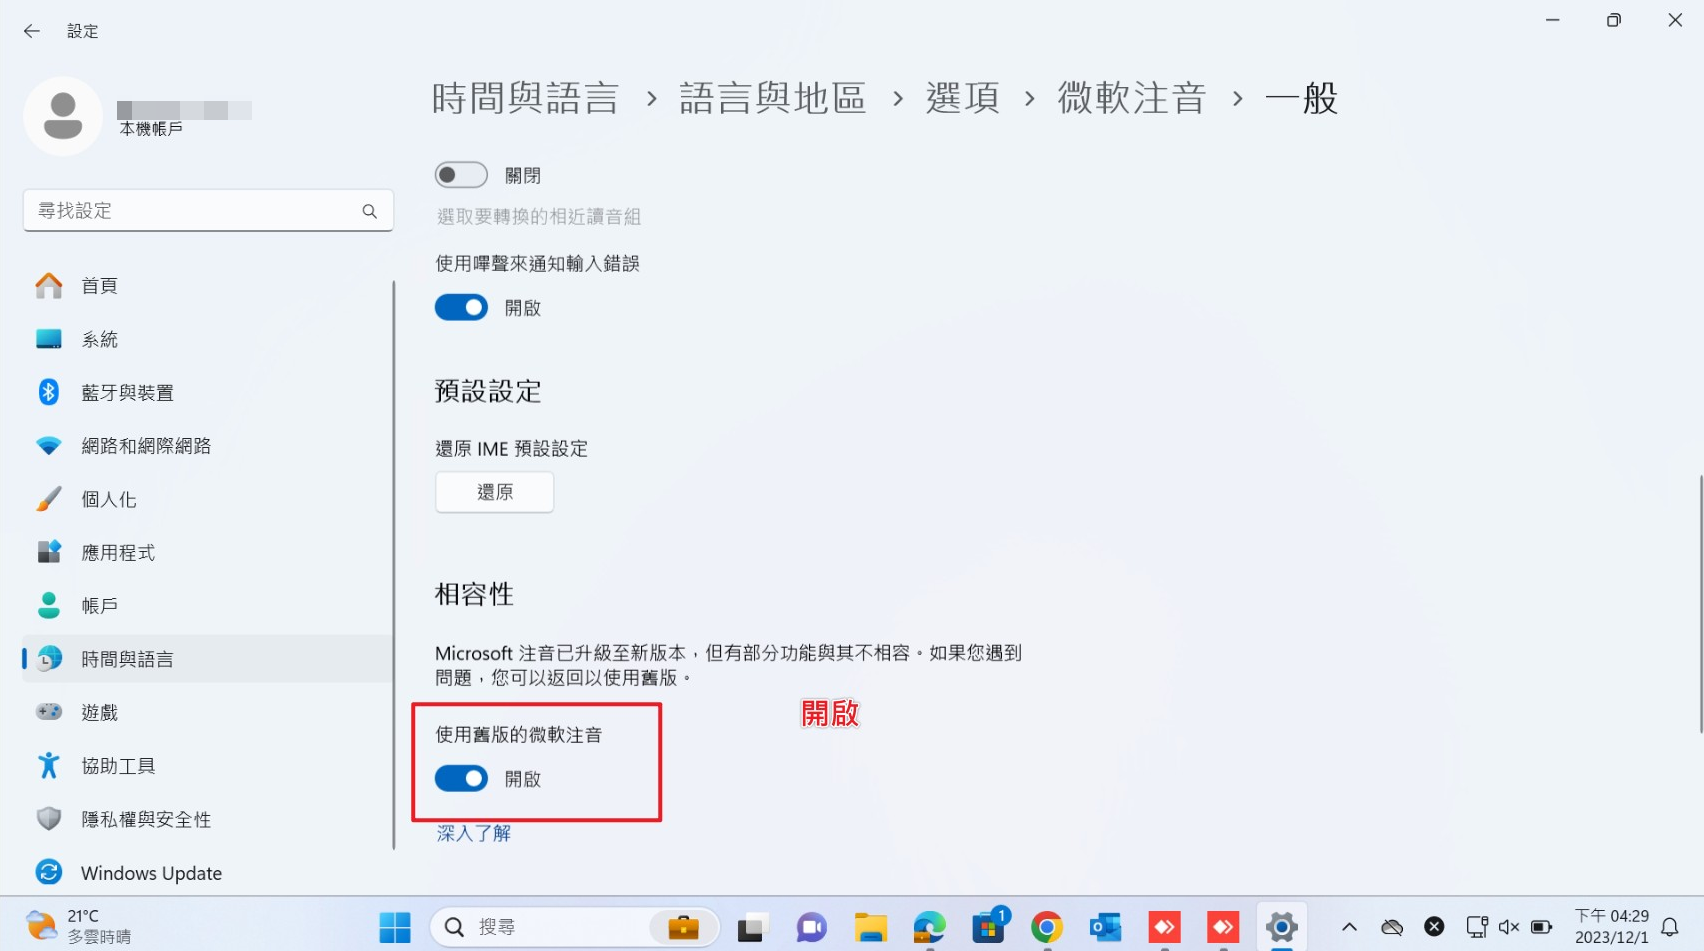Enable the top 關閉 toggle switch

pyautogui.click(x=461, y=175)
